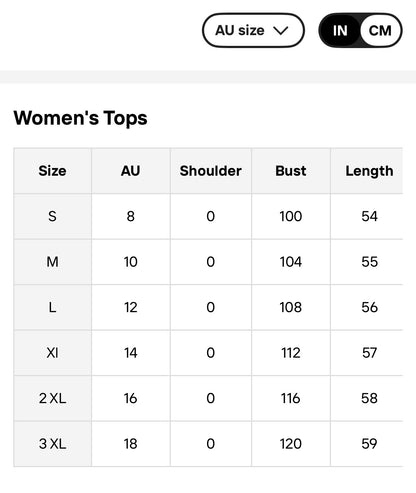Select the 3 XL size row label

[x=52, y=444]
